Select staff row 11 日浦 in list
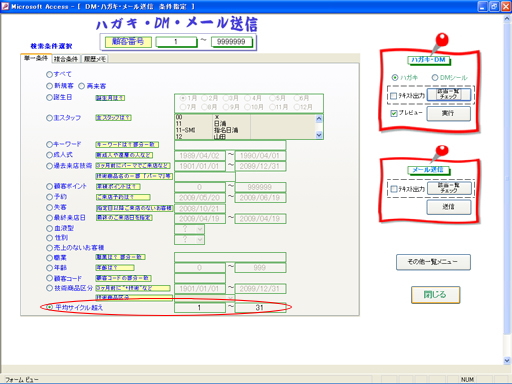The width and height of the screenshot is (512, 384). (245, 124)
